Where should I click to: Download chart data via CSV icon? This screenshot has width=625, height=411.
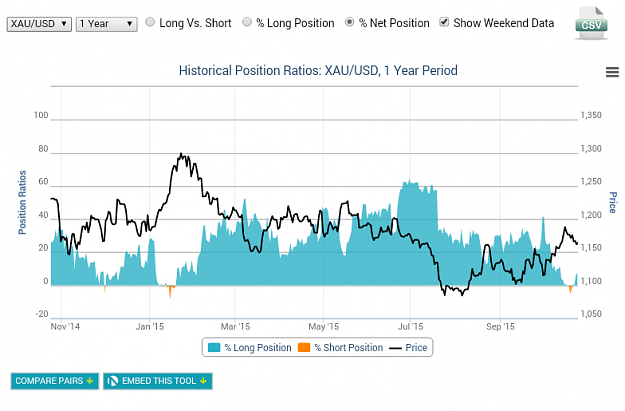point(592,23)
